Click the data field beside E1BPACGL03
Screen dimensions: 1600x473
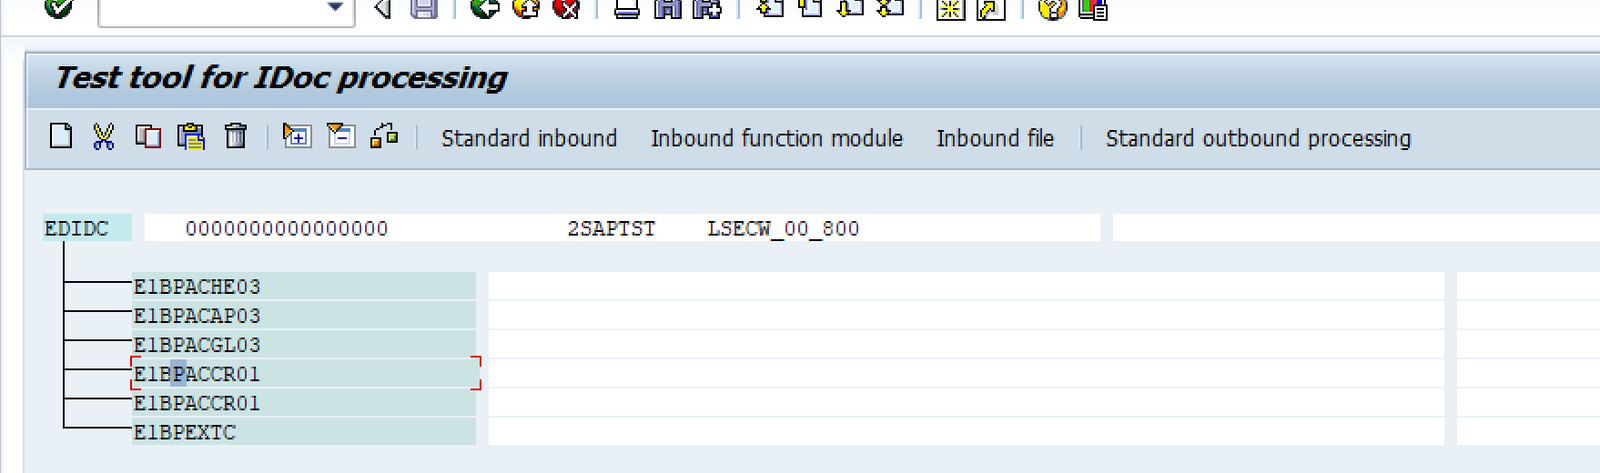point(965,345)
